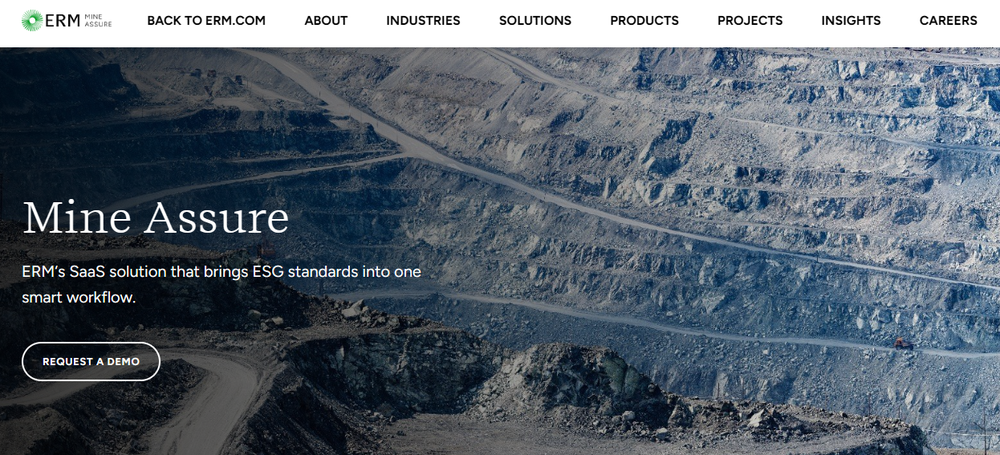Click the orange excavator in mine photo

(903, 343)
